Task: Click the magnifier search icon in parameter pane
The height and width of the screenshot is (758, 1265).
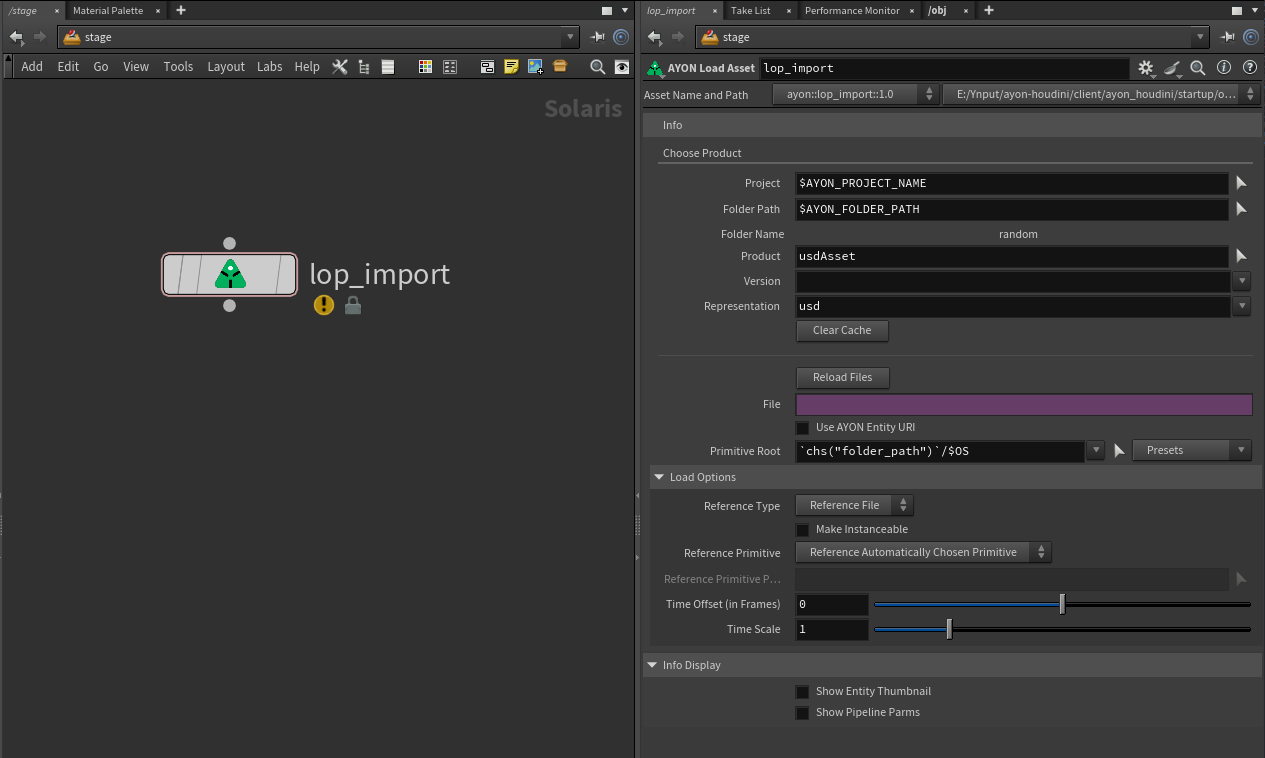Action: pos(1198,68)
